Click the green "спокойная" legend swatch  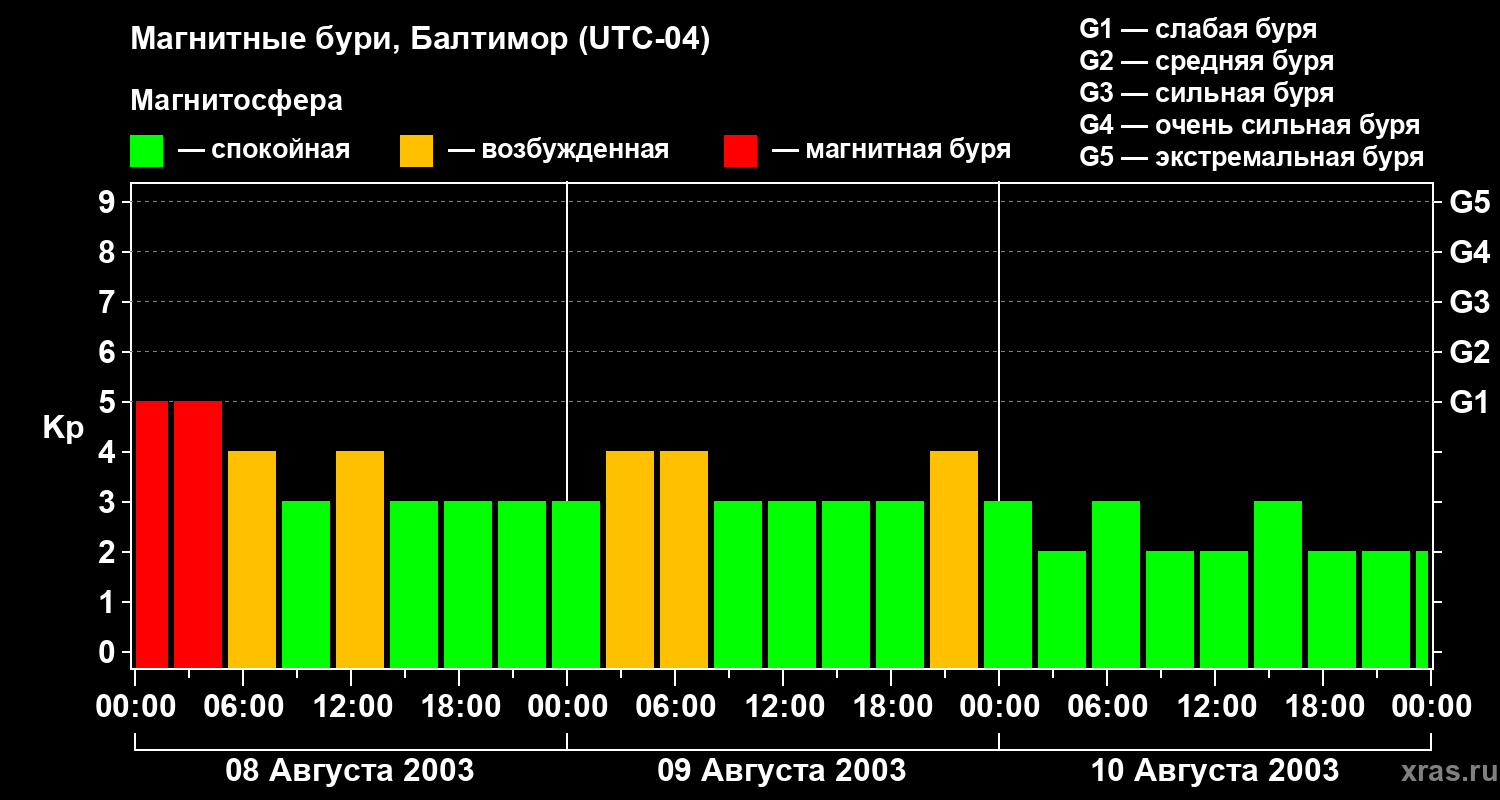pos(146,151)
